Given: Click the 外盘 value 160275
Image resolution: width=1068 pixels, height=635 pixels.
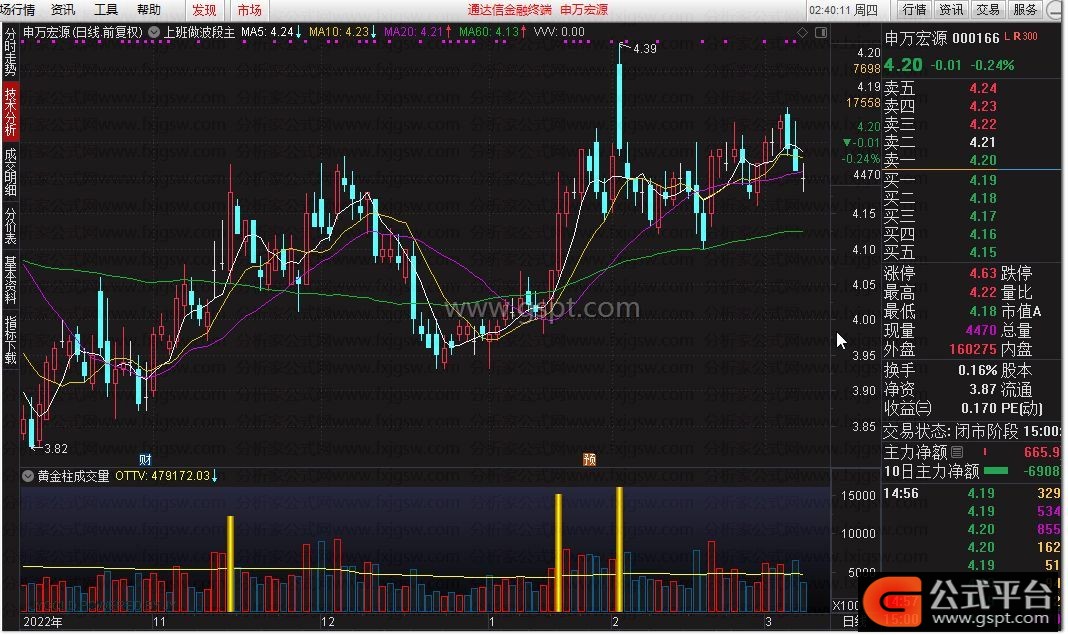Looking at the screenshot, I should [973, 350].
